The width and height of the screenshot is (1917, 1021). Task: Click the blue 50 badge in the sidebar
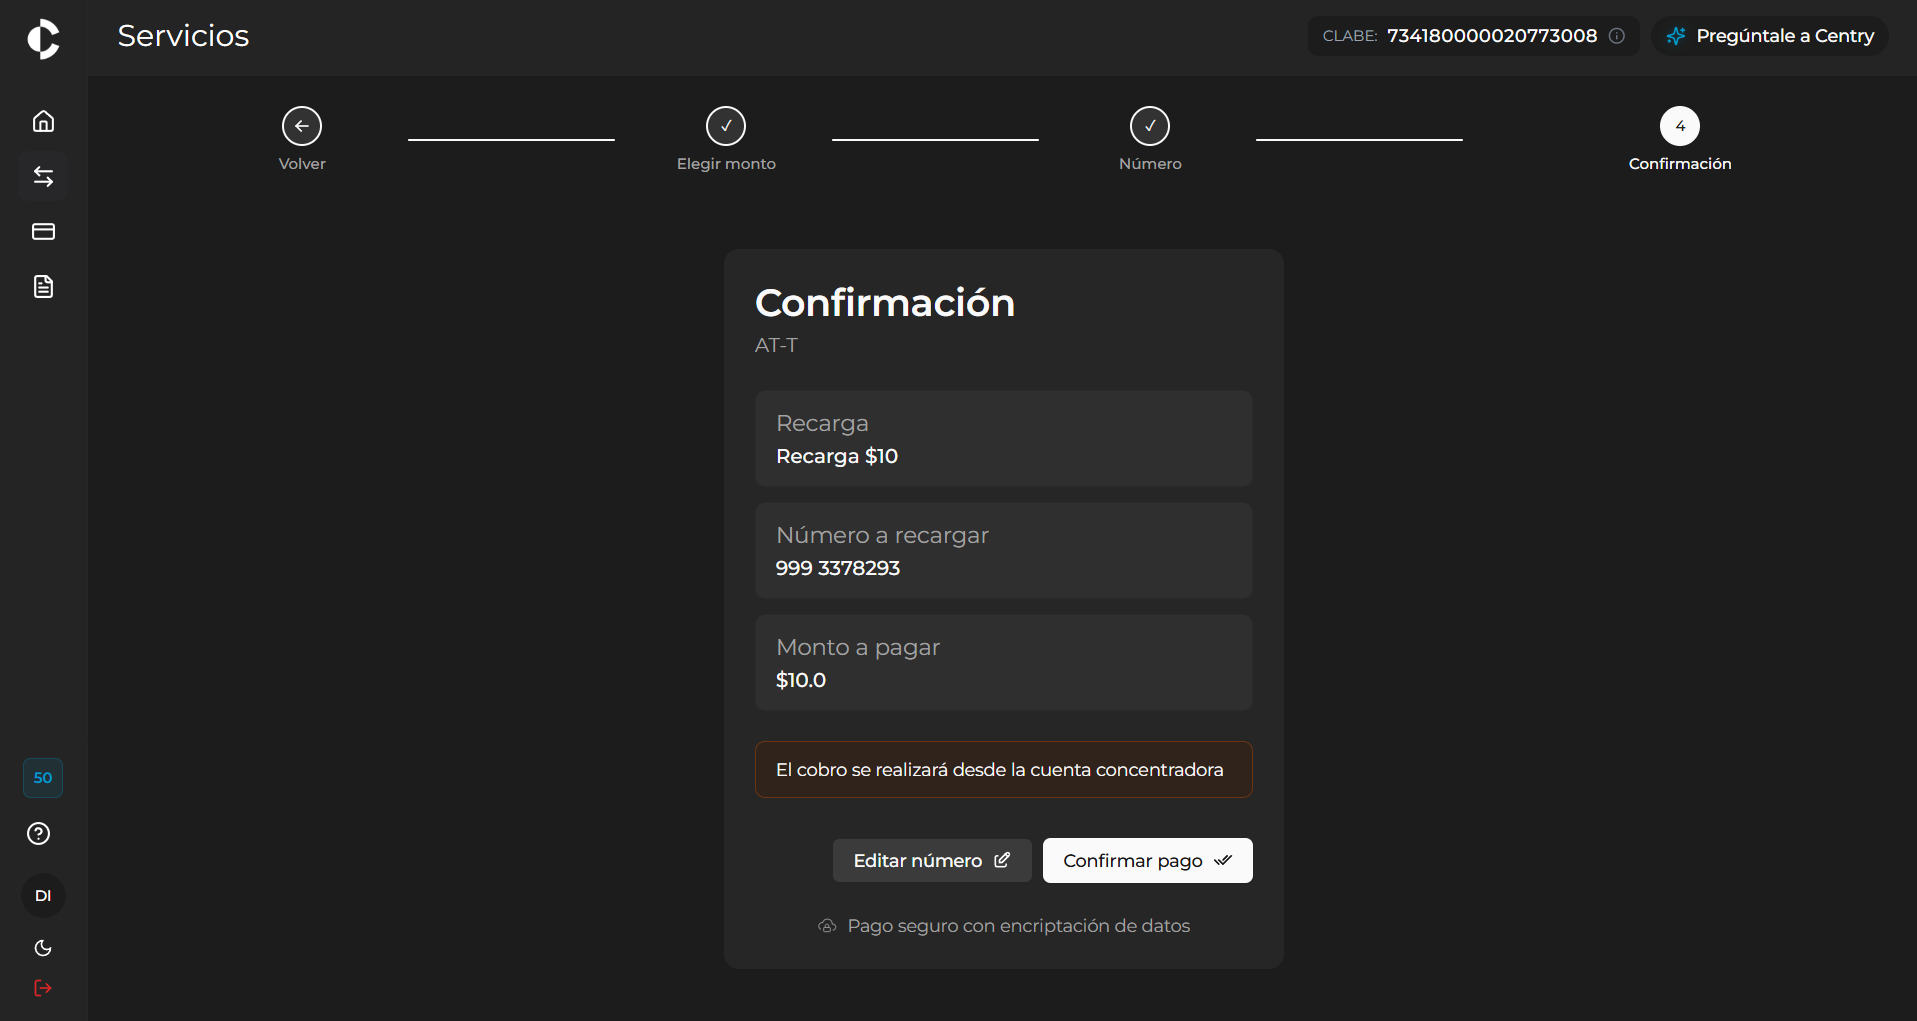(43, 778)
